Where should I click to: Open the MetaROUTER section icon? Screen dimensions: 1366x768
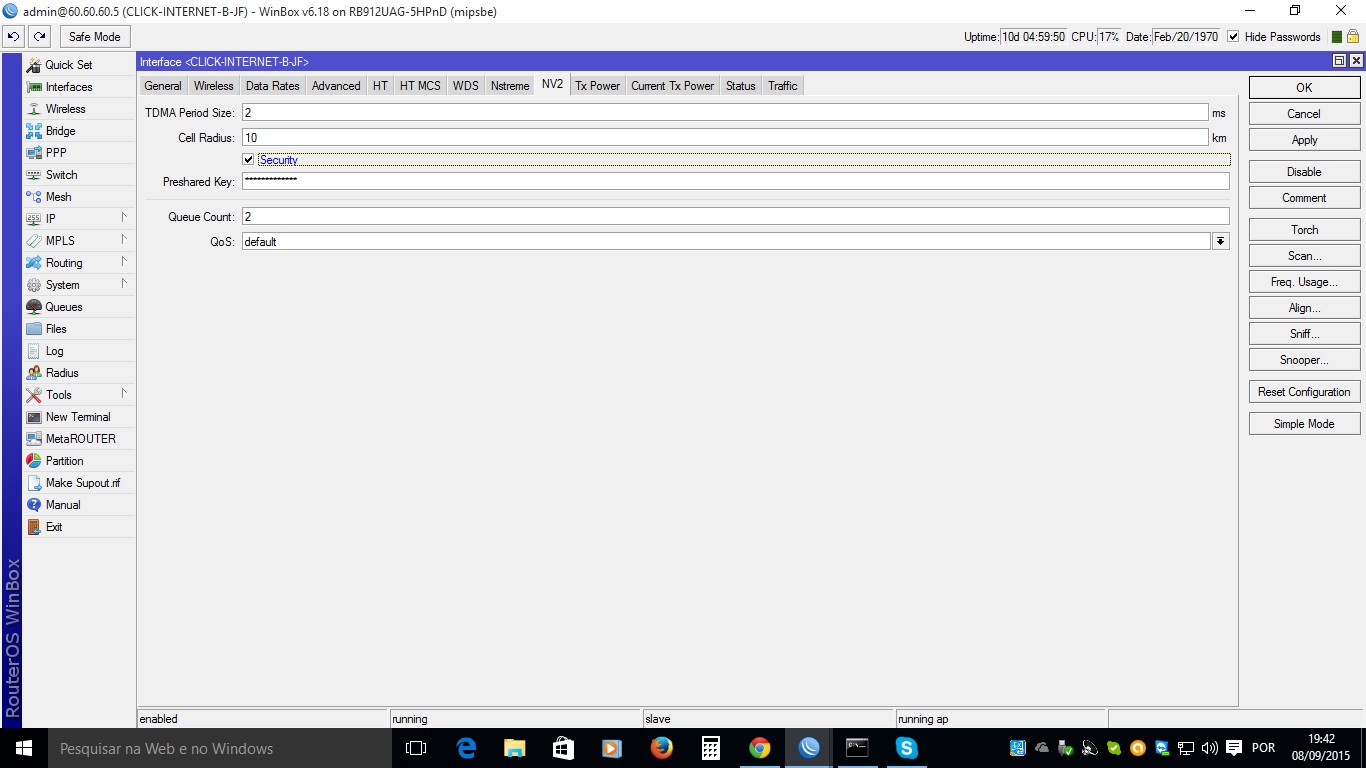click(x=34, y=439)
